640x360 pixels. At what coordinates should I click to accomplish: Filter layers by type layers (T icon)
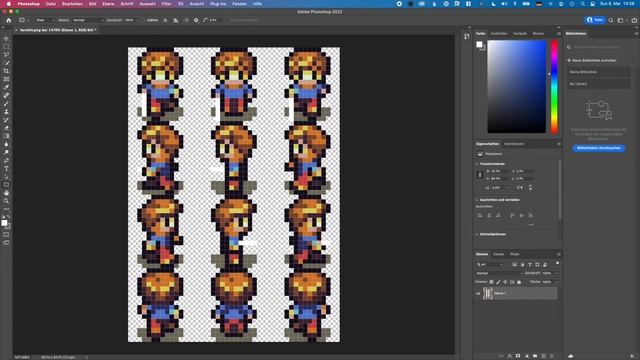[530, 264]
